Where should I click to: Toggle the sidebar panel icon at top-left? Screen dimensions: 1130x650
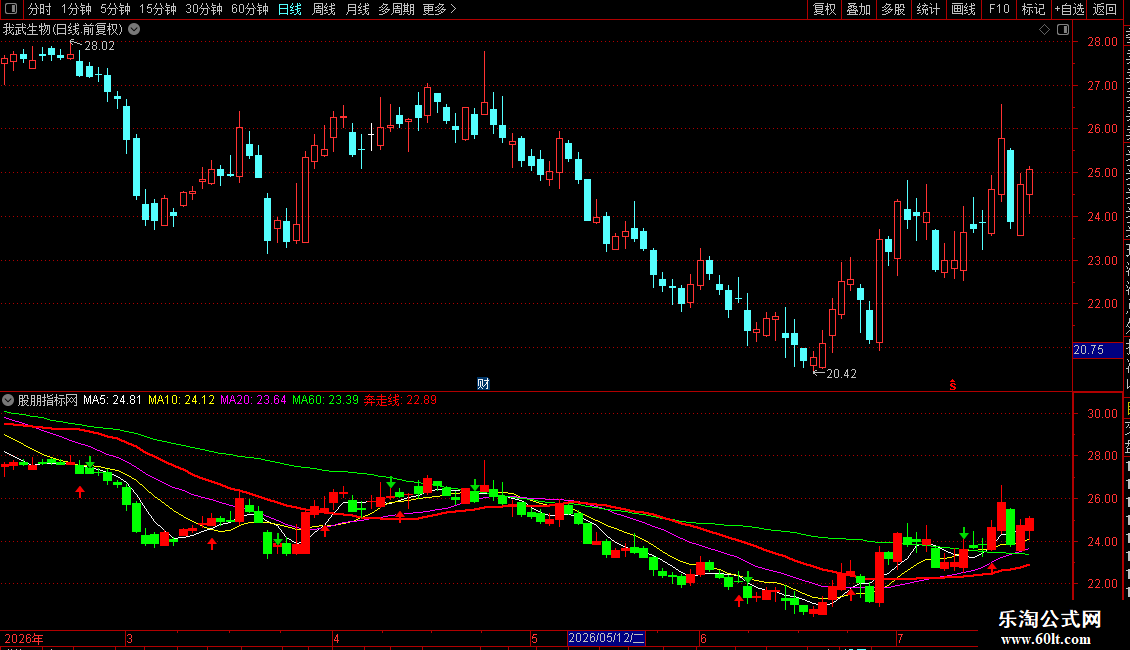[x=11, y=9]
